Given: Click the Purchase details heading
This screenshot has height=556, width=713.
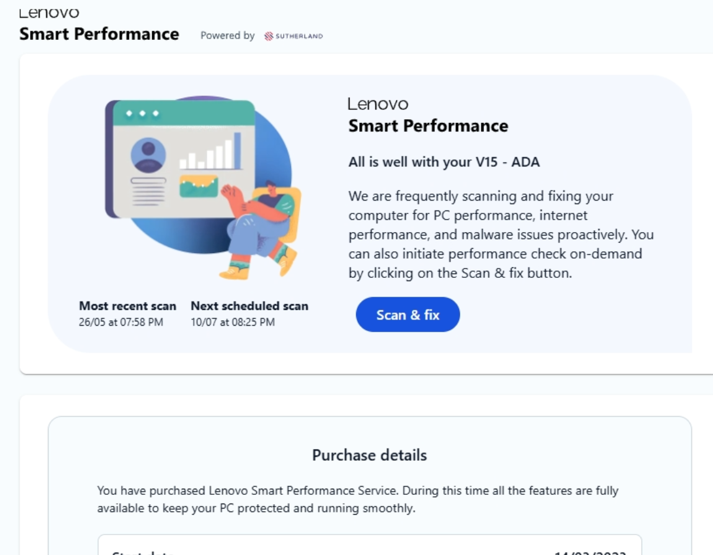Looking at the screenshot, I should 369,455.
